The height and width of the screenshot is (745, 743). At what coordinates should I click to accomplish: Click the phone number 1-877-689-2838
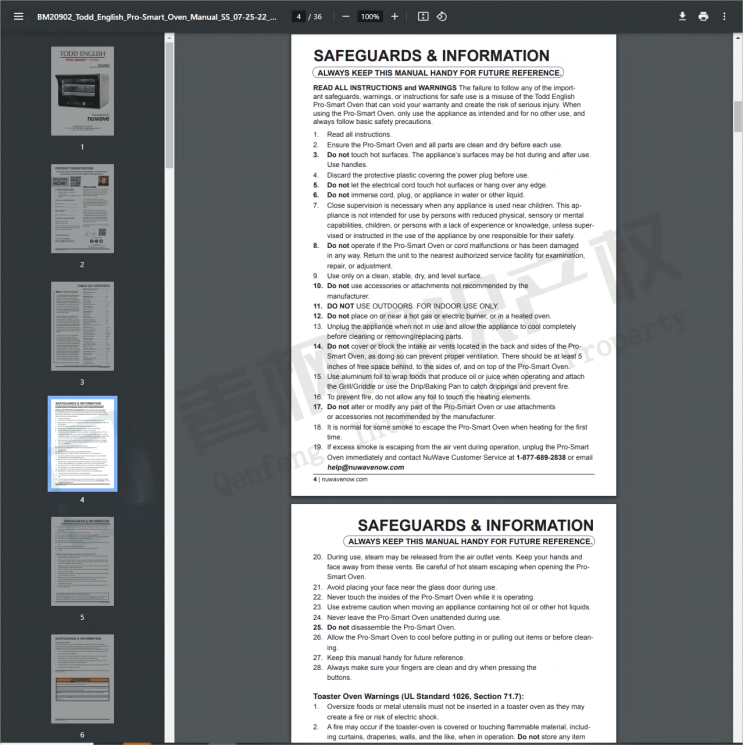[x=541, y=458]
